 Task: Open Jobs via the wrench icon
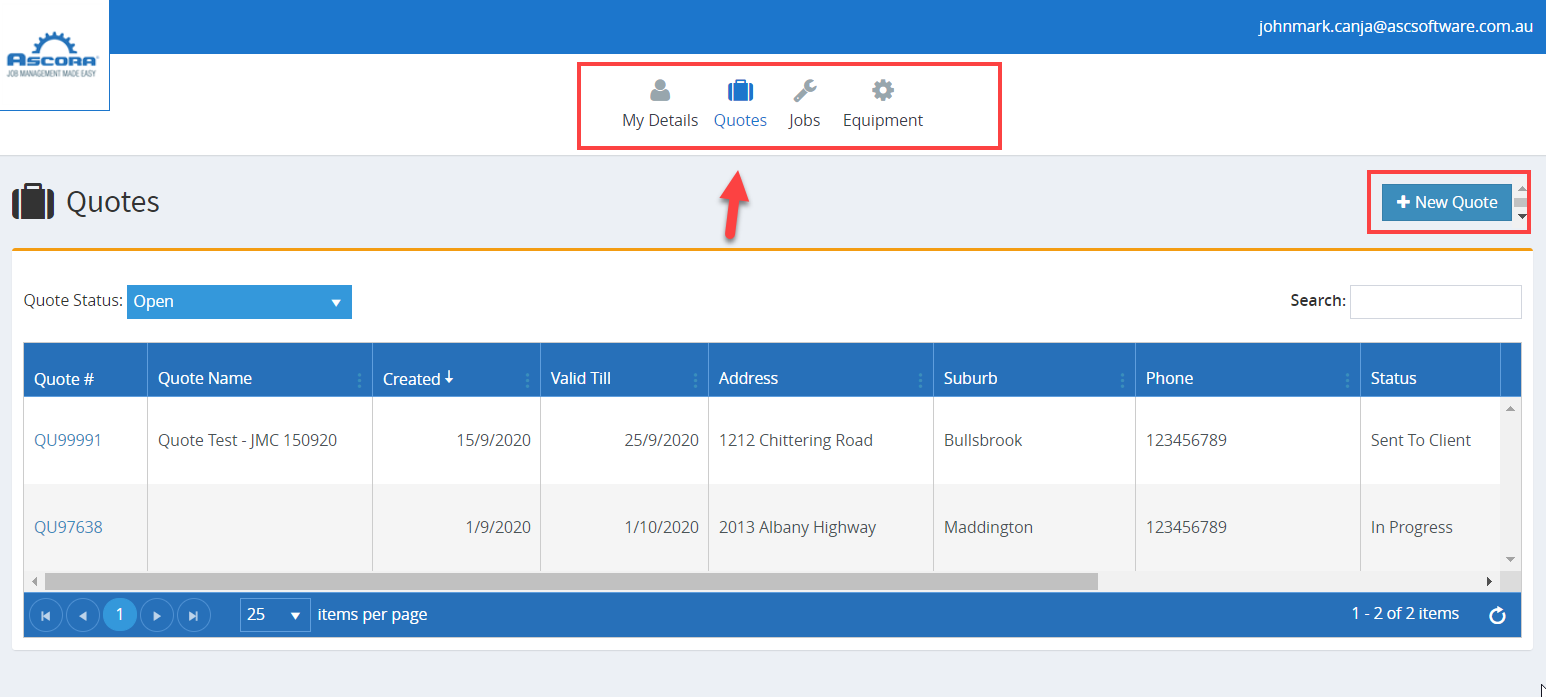point(804,91)
